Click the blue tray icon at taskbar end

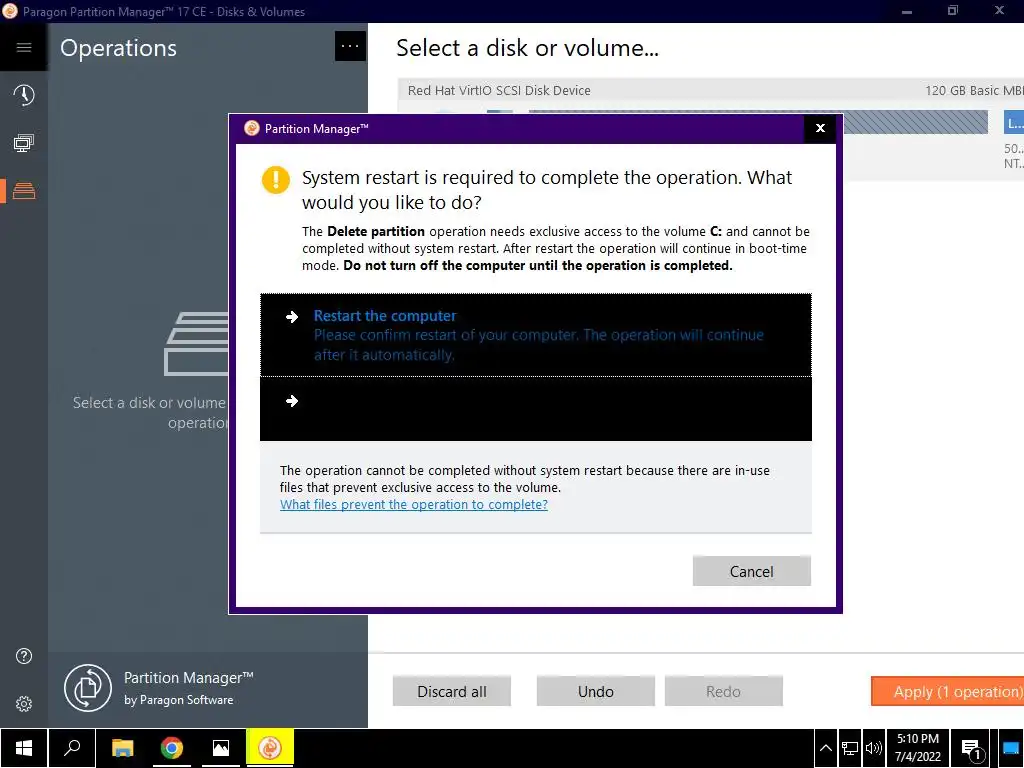1010,748
